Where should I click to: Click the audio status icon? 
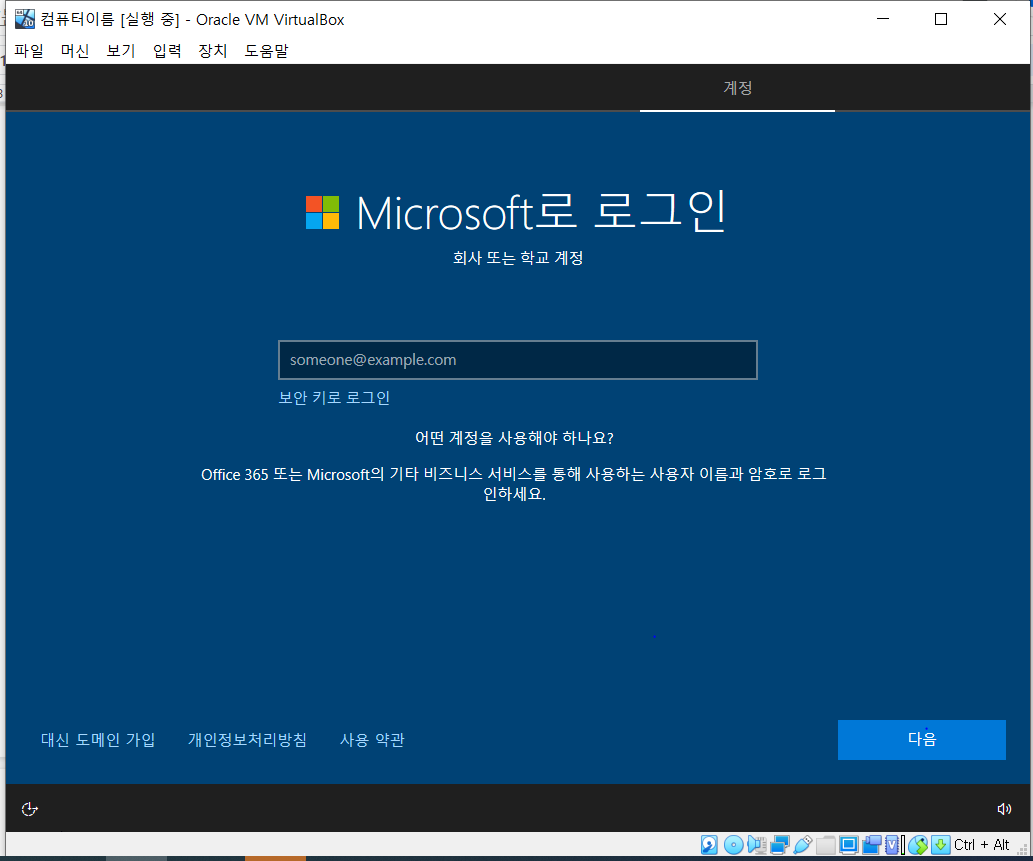(x=757, y=845)
